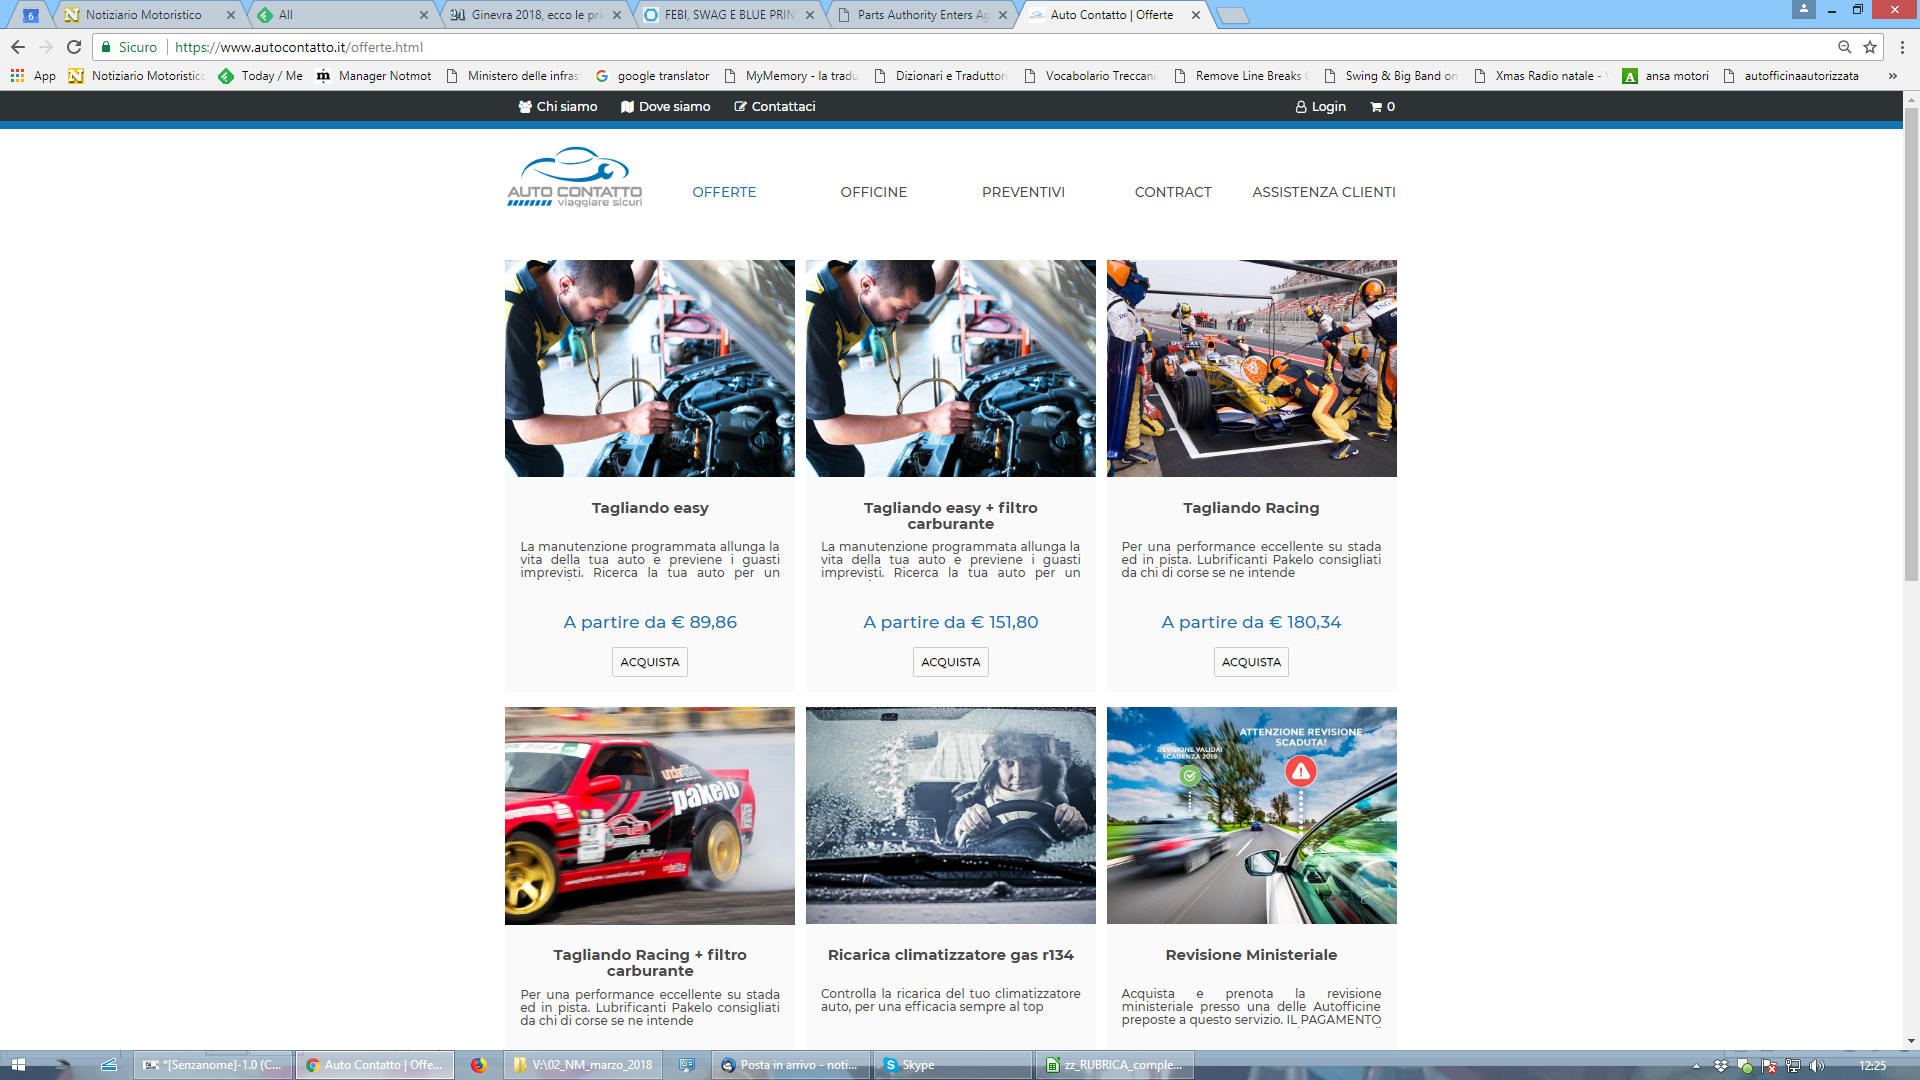This screenshot has height=1080, width=1920.
Task: Open Revisione Ministeriale image
Action: point(1252,816)
